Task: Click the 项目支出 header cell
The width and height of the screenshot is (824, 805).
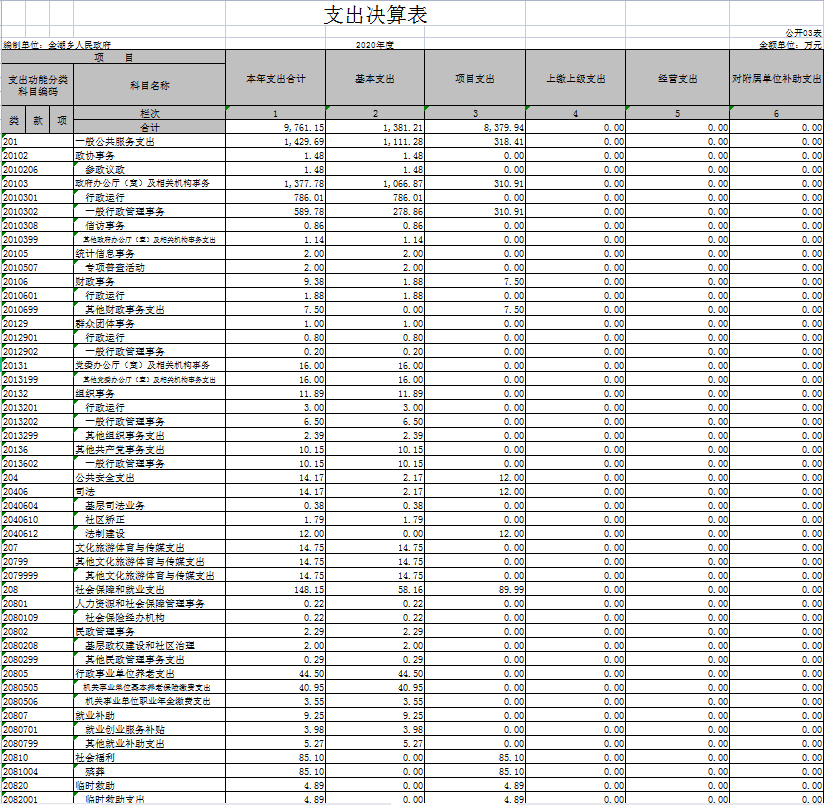Action: pos(475,78)
